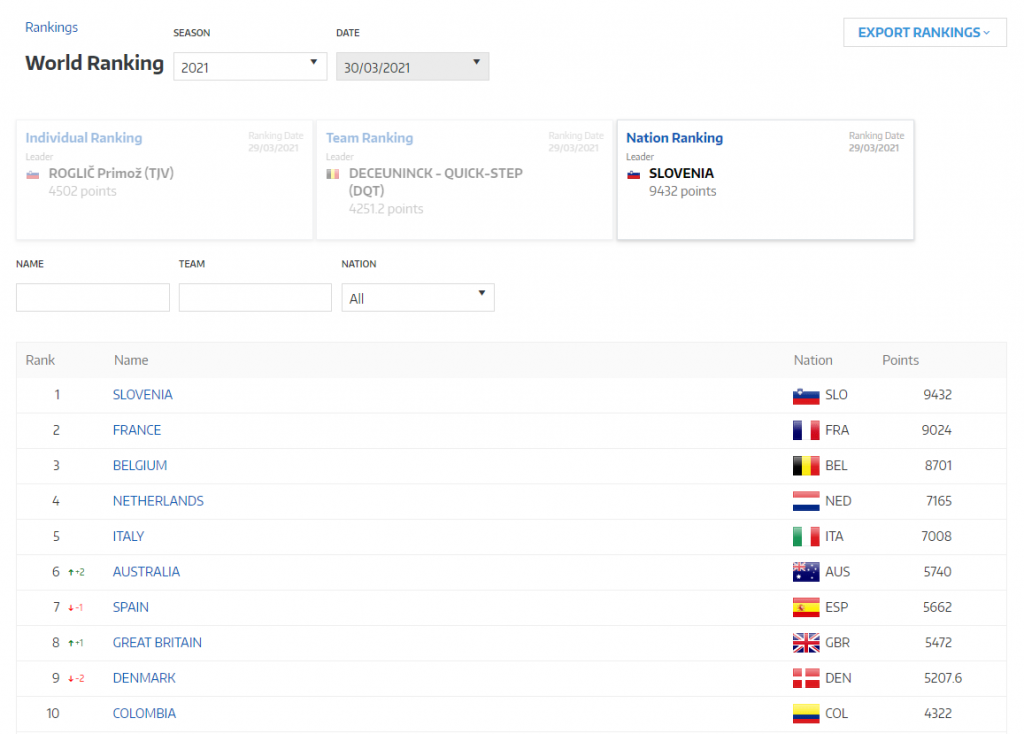Open the Season 2021 dropdown
Screen dimensions: 1024x734
pyautogui.click(x=250, y=67)
